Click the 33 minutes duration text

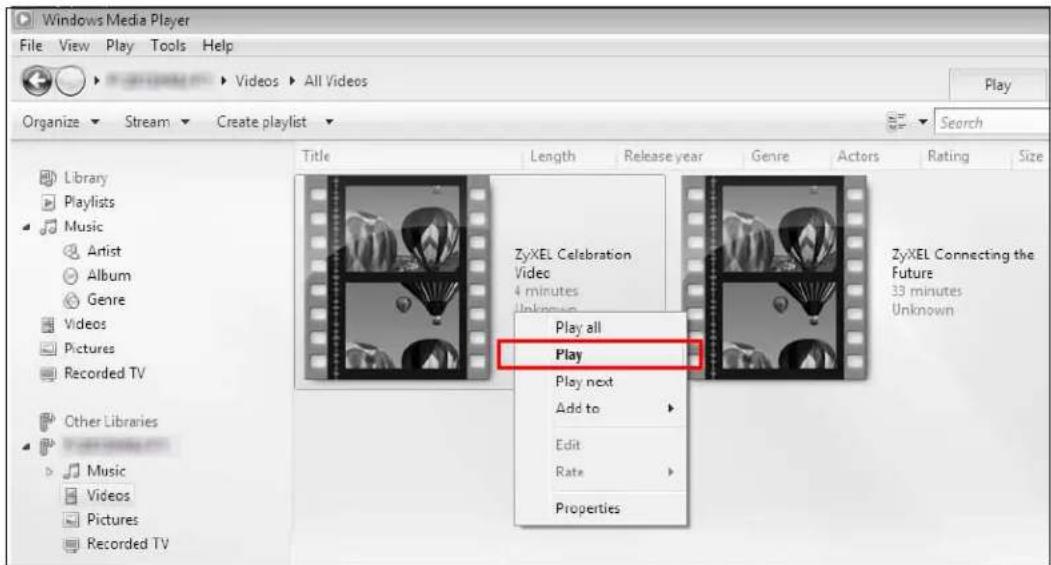point(926,291)
